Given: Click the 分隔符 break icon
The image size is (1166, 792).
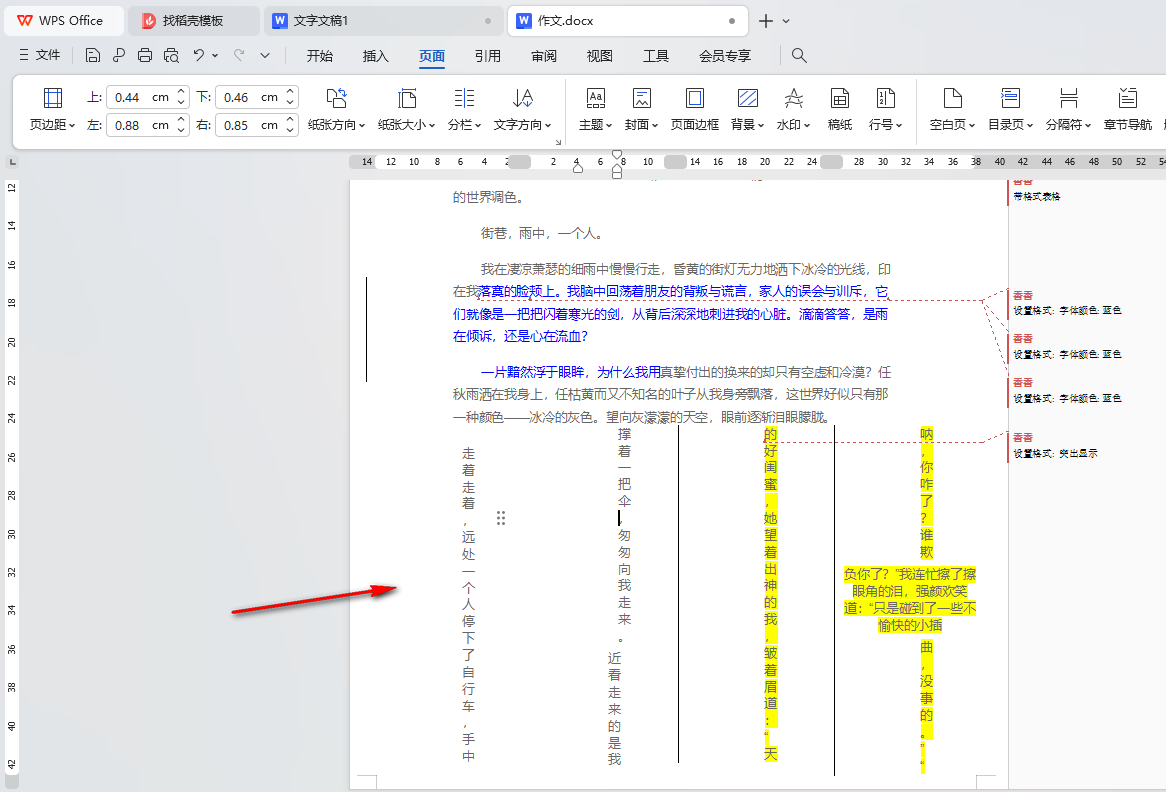Looking at the screenshot, I should [1069, 98].
